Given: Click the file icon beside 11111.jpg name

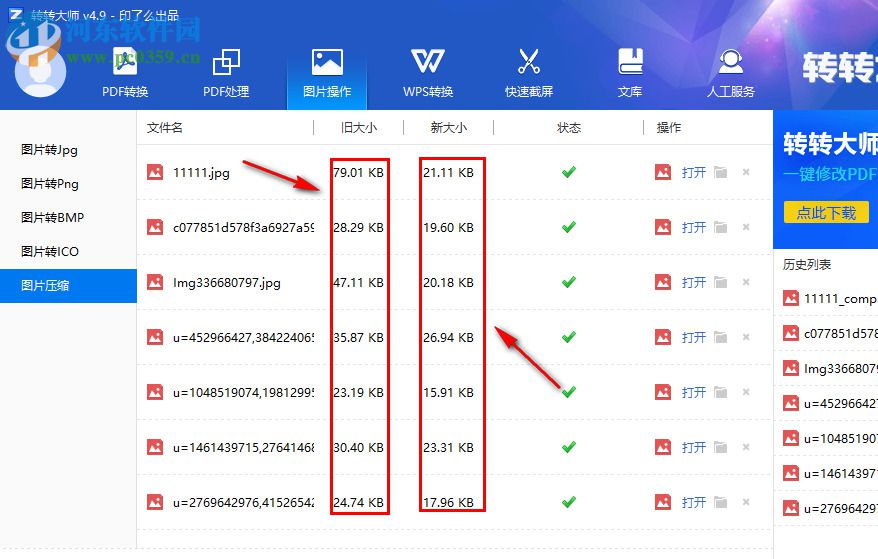Looking at the screenshot, I should point(155,172).
